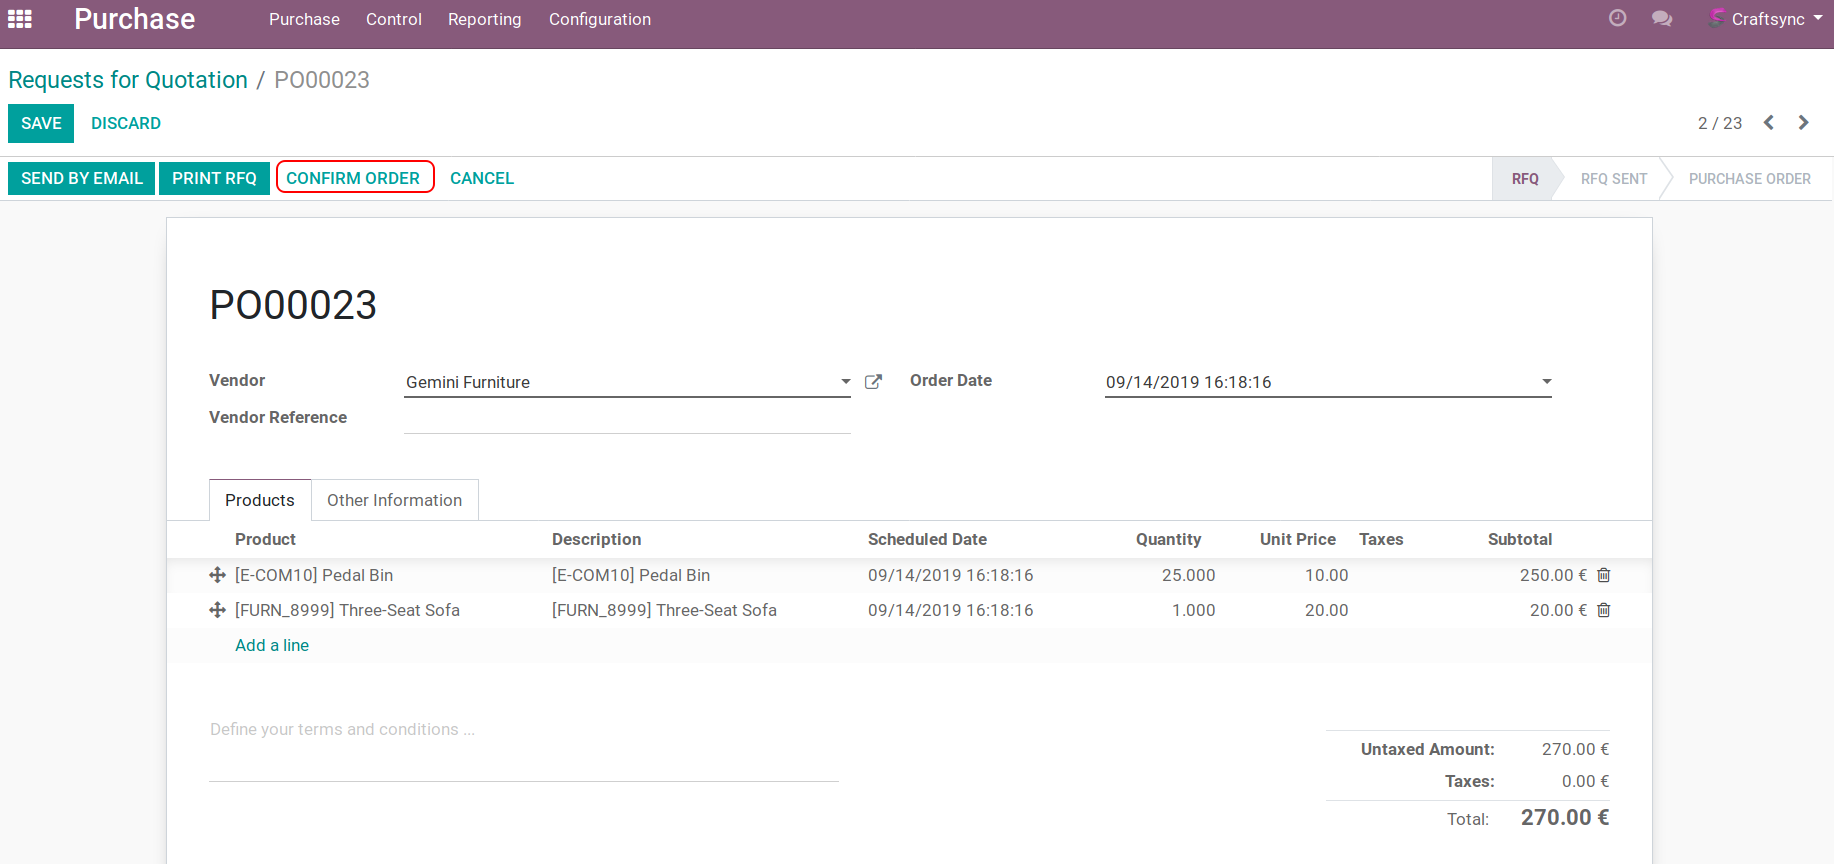Expand the Vendor dropdown
The image size is (1834, 864).
tap(845, 382)
